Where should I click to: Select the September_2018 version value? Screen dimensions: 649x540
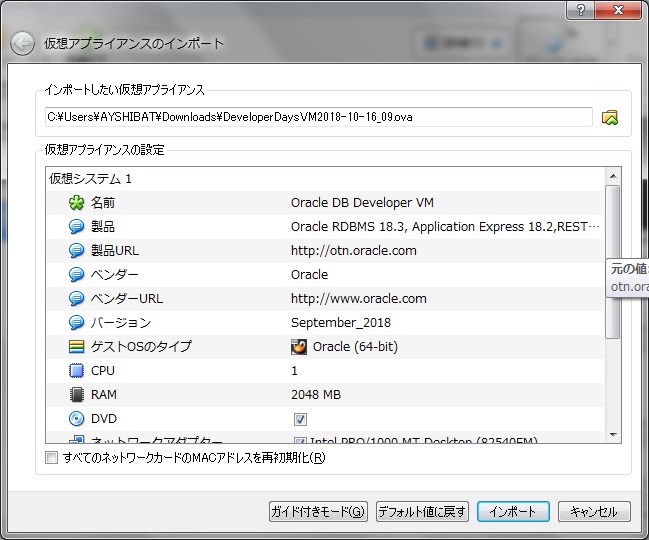341,323
